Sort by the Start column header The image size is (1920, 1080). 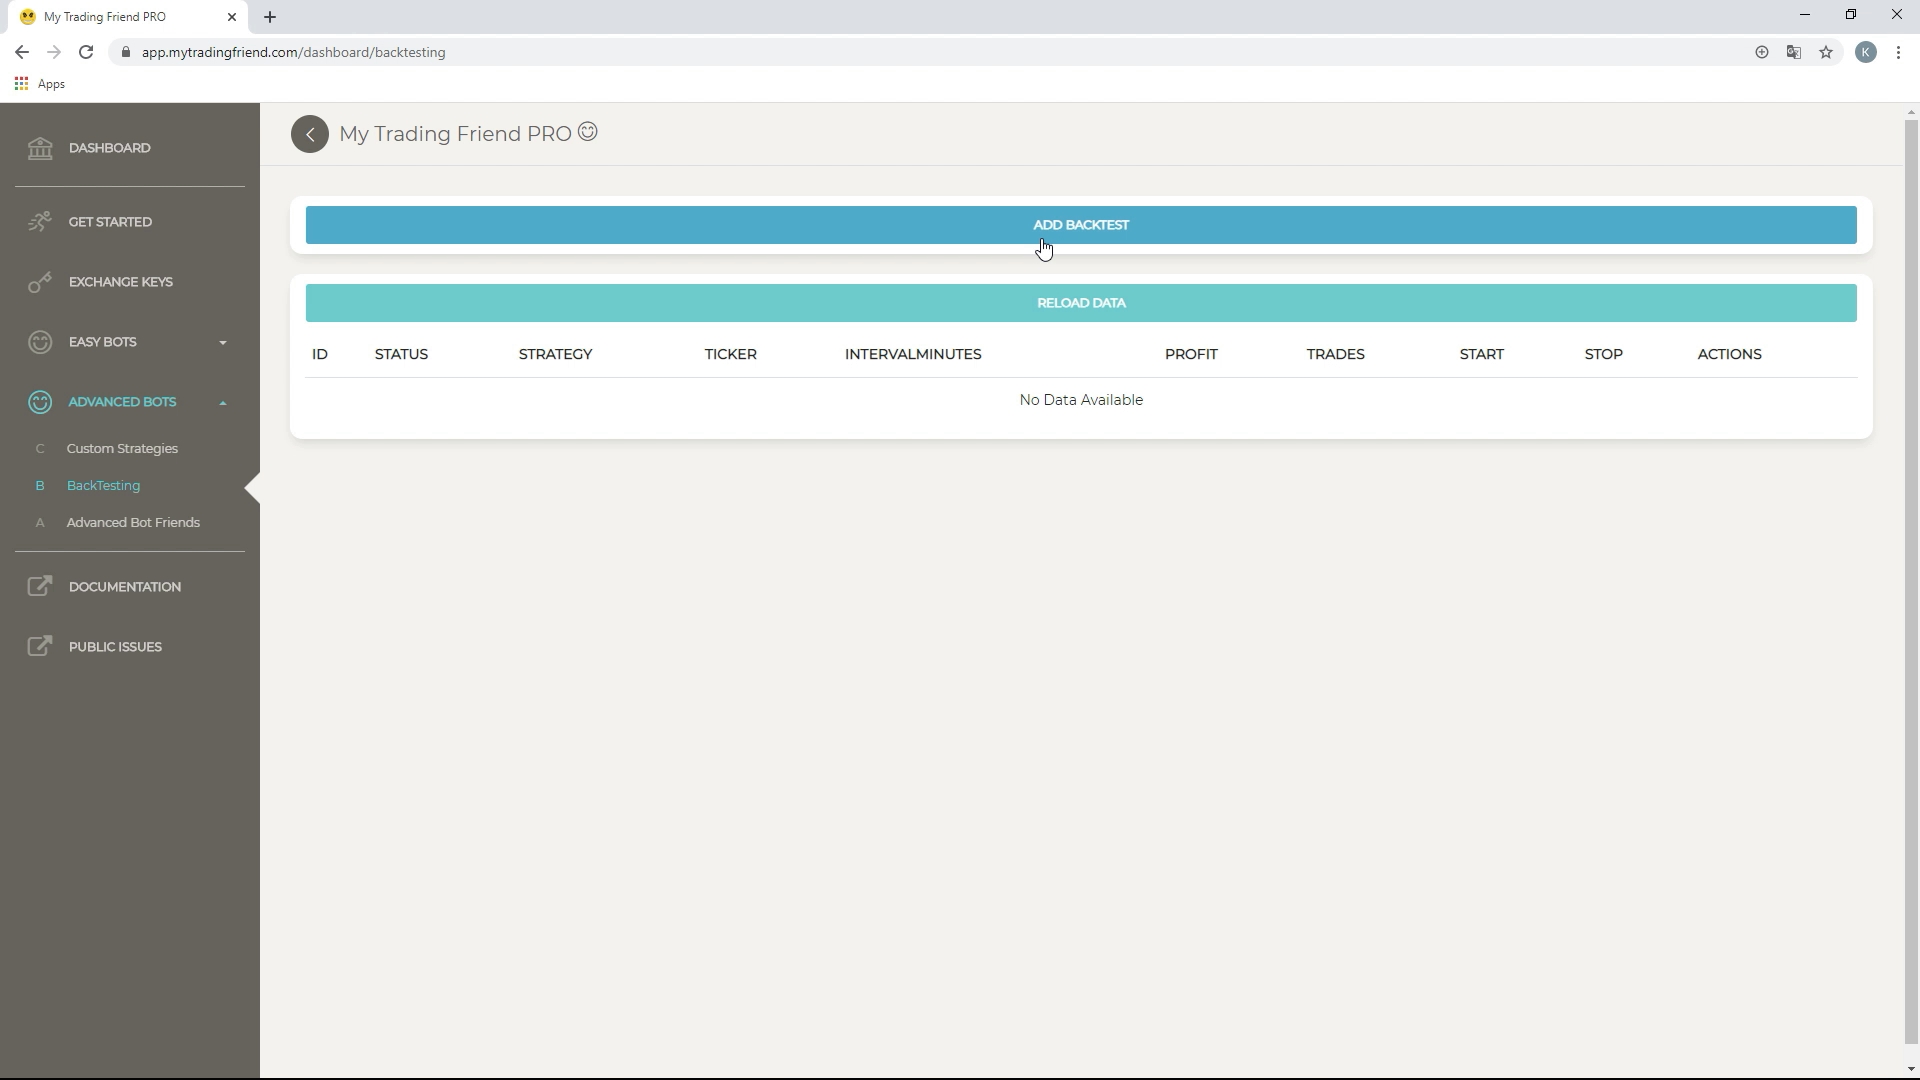pyautogui.click(x=1481, y=354)
